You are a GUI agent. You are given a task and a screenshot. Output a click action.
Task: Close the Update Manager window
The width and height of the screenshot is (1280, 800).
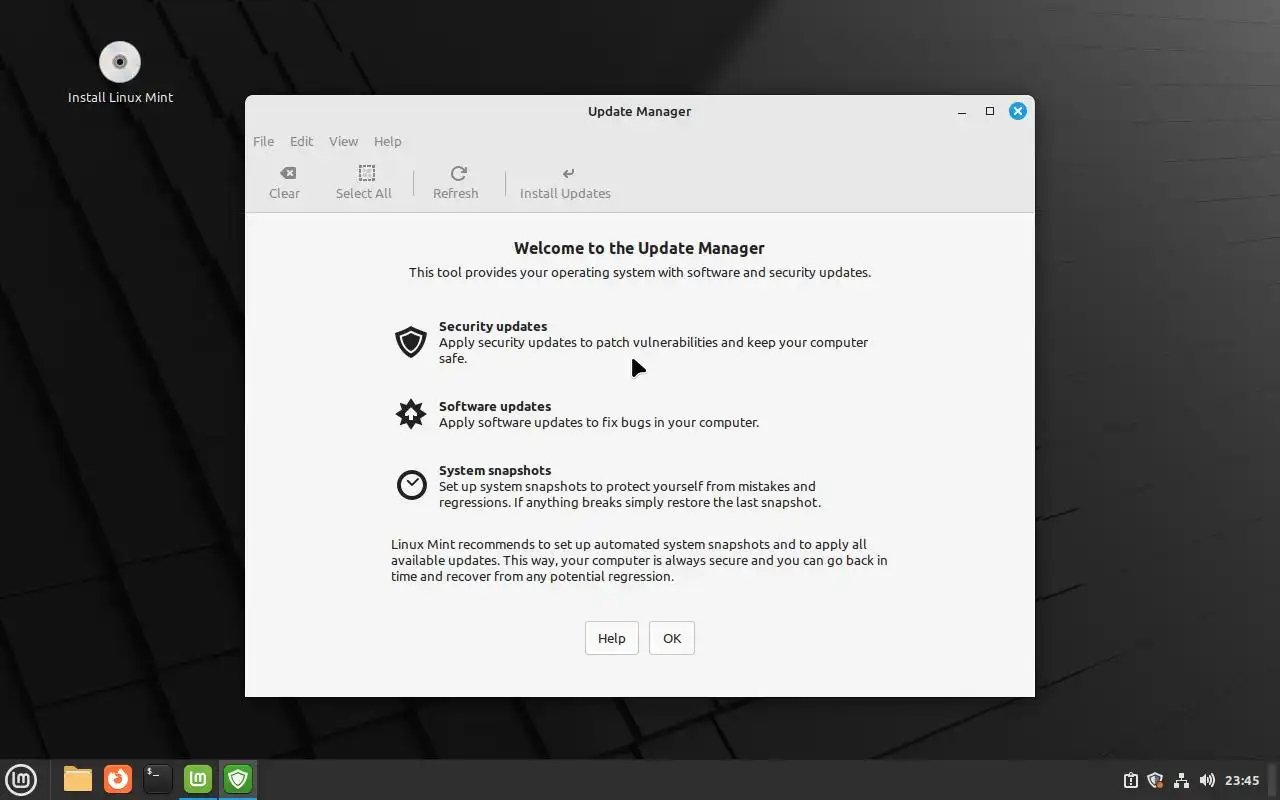[1018, 111]
